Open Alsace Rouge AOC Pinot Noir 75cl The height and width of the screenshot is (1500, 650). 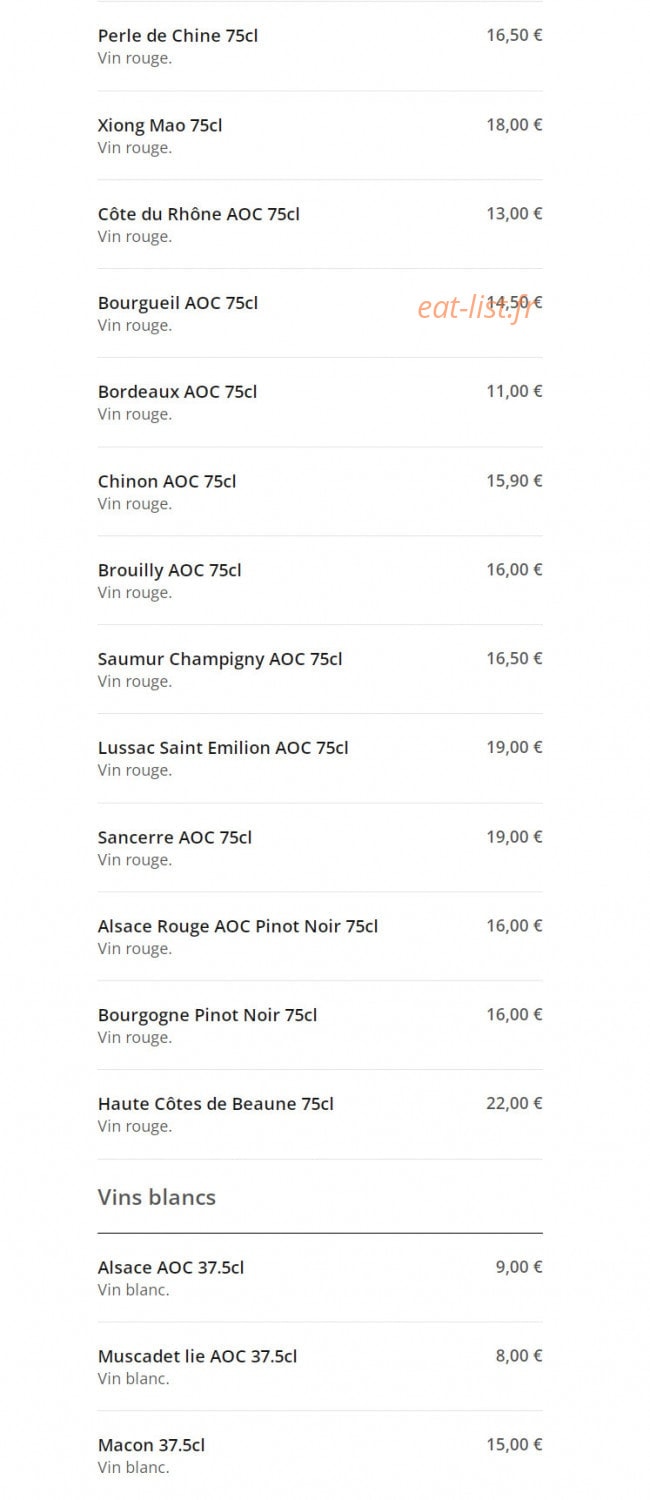pos(320,936)
